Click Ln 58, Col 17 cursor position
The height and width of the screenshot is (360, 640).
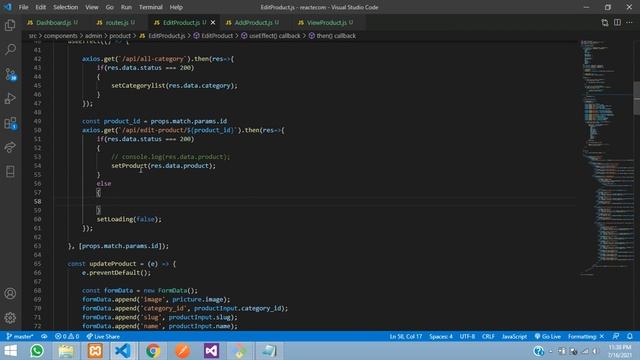(406, 336)
